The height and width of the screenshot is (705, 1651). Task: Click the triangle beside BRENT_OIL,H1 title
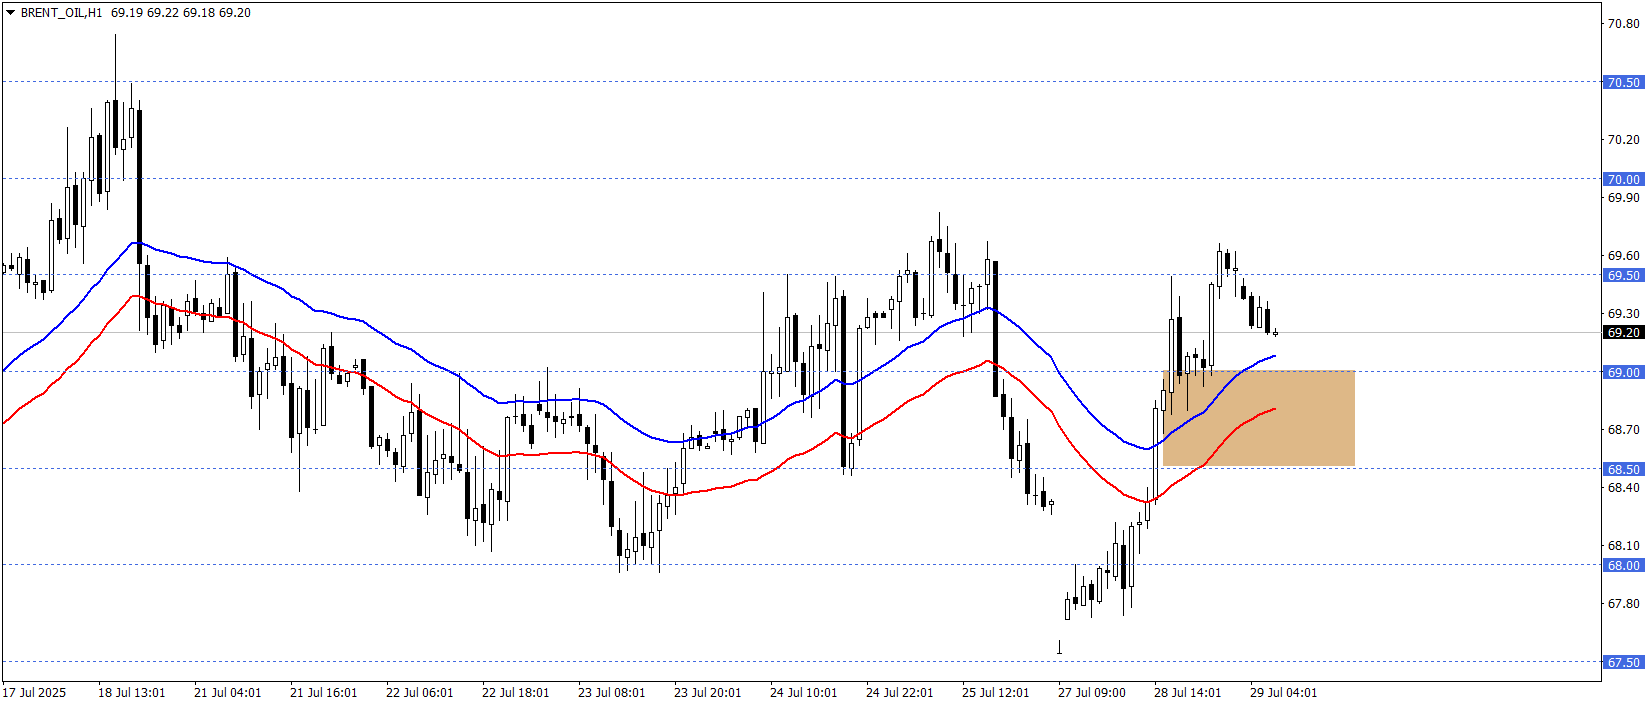point(10,13)
